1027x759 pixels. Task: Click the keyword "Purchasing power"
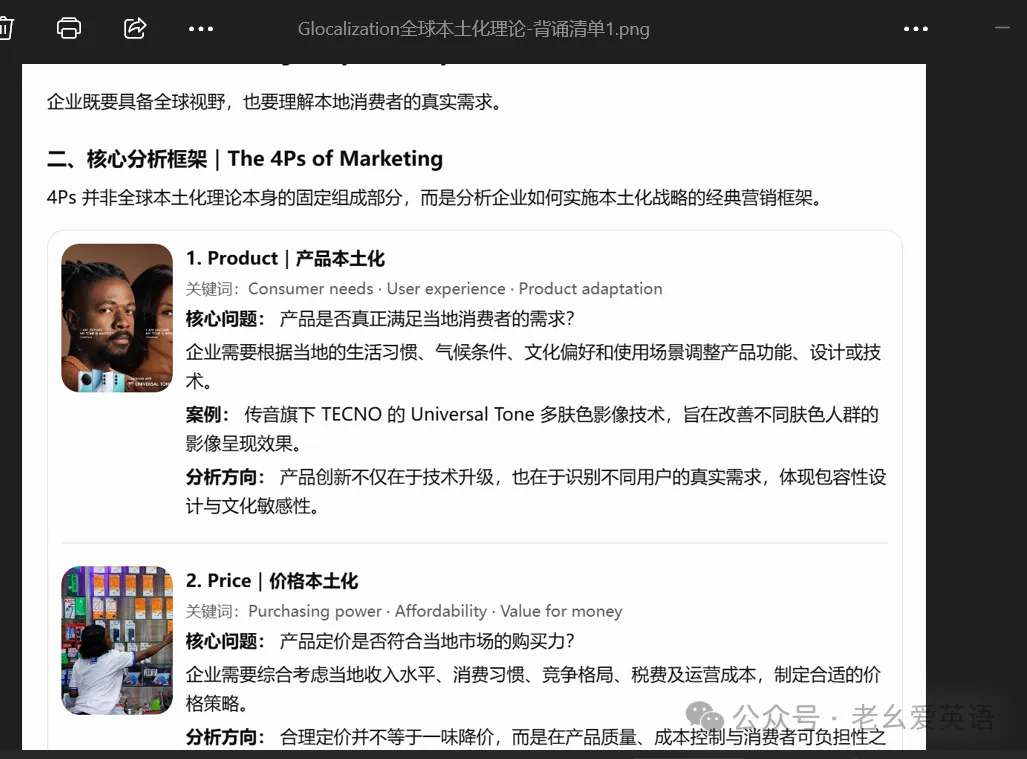point(314,611)
